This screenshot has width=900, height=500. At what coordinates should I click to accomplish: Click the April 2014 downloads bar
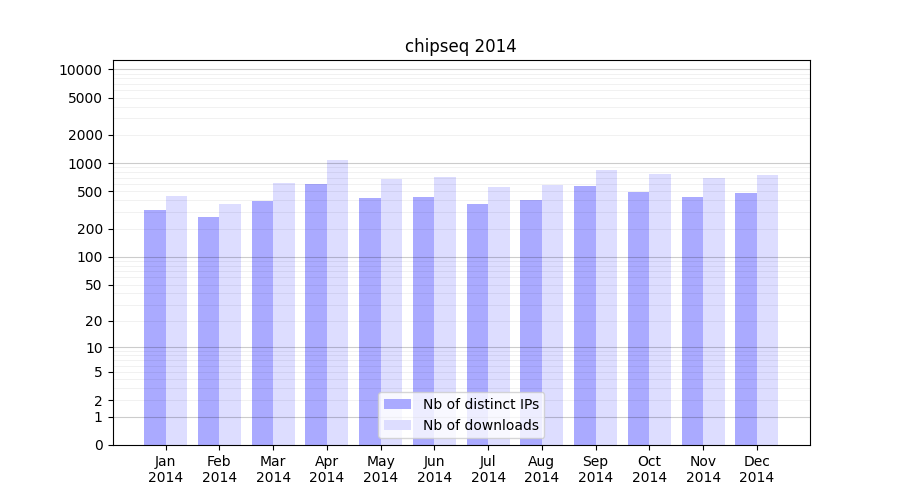[x=338, y=300]
